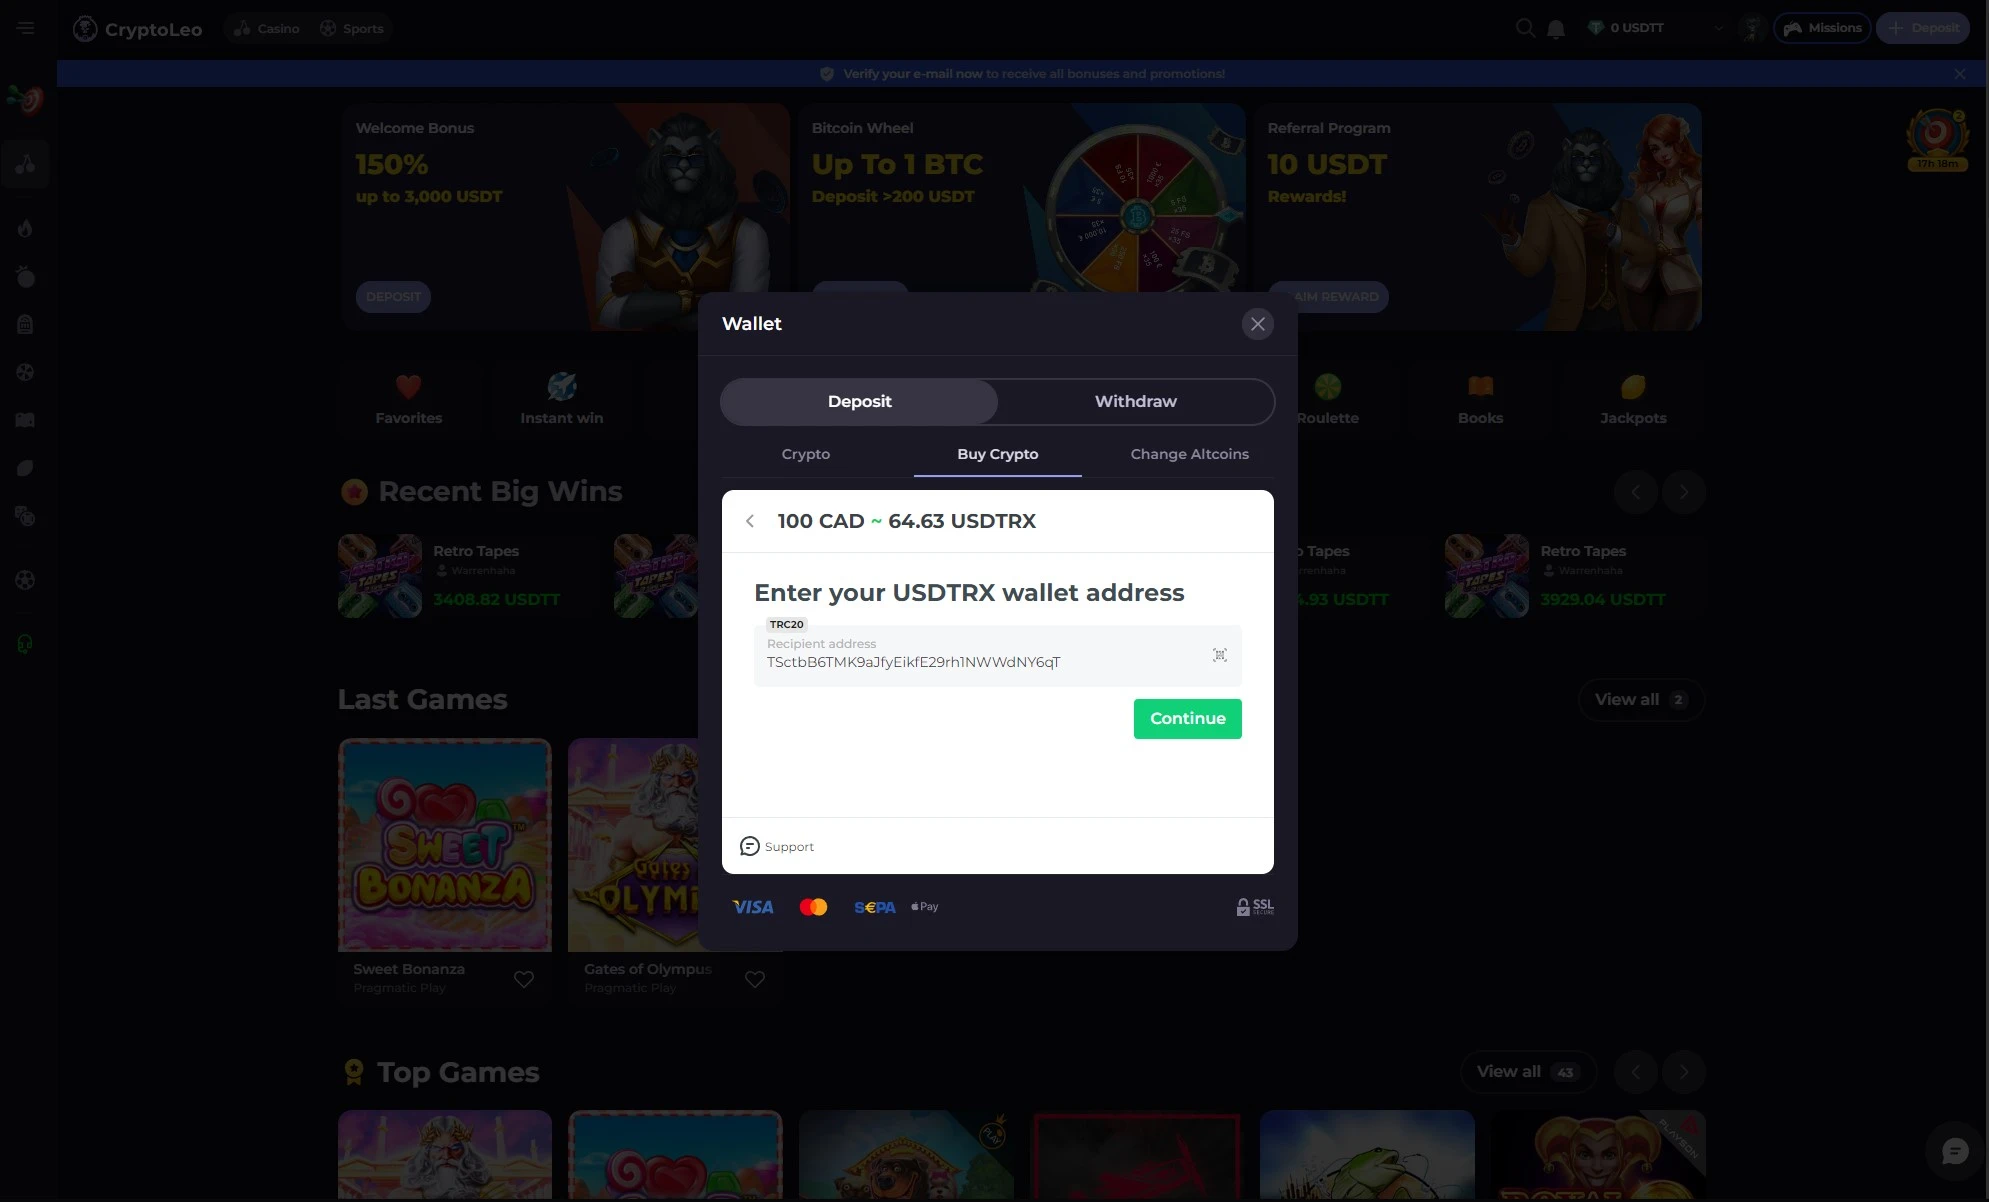Click the Continue button to proceed

(1188, 718)
